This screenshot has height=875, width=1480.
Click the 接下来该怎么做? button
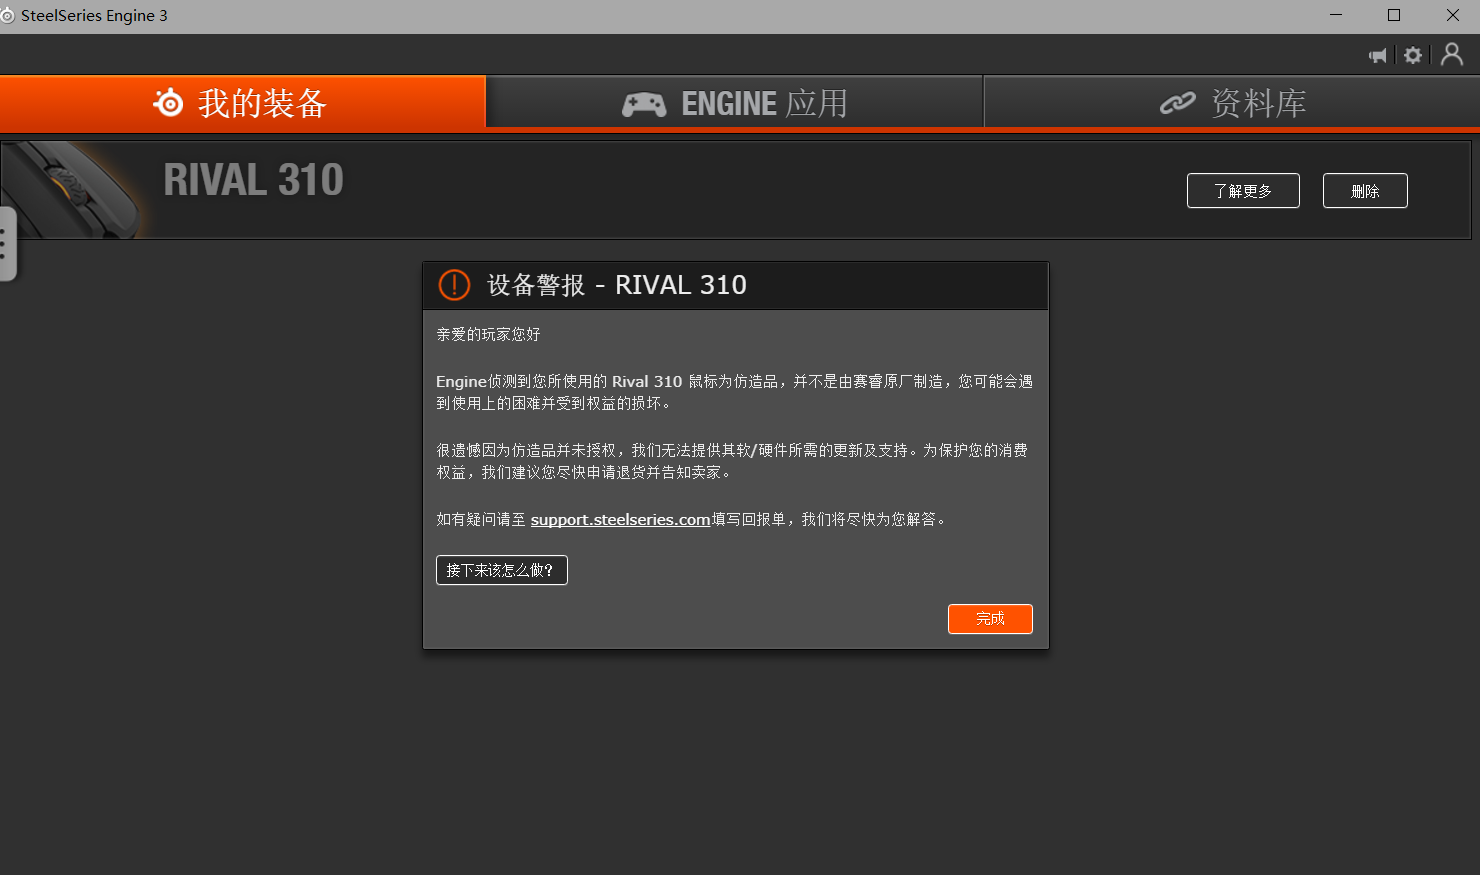(502, 570)
